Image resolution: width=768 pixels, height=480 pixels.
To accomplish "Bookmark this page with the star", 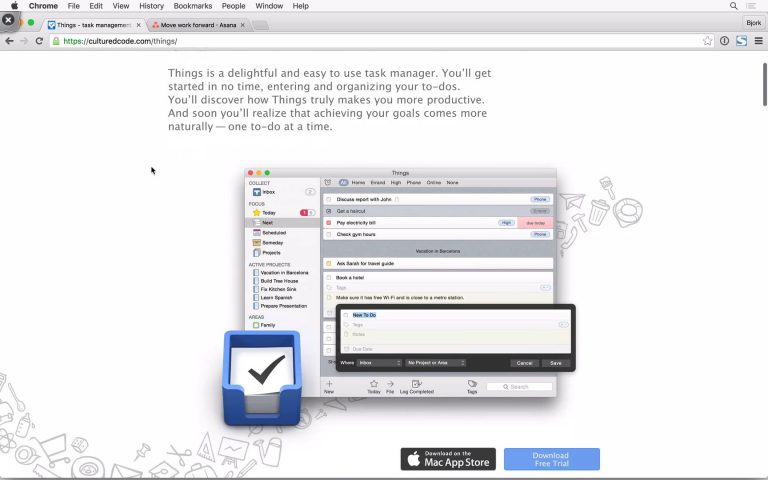I will pos(707,41).
